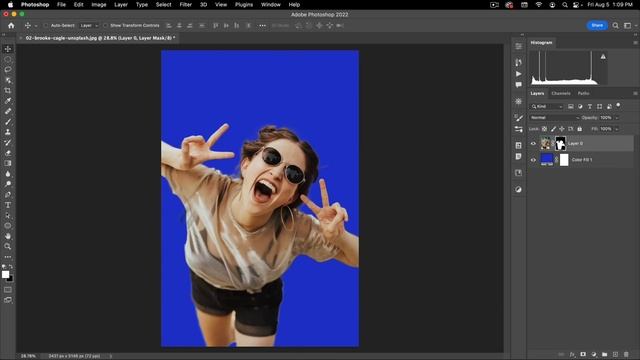The width and height of the screenshot is (640, 360).
Task: Select the Eyedropper tool
Action: point(8,100)
